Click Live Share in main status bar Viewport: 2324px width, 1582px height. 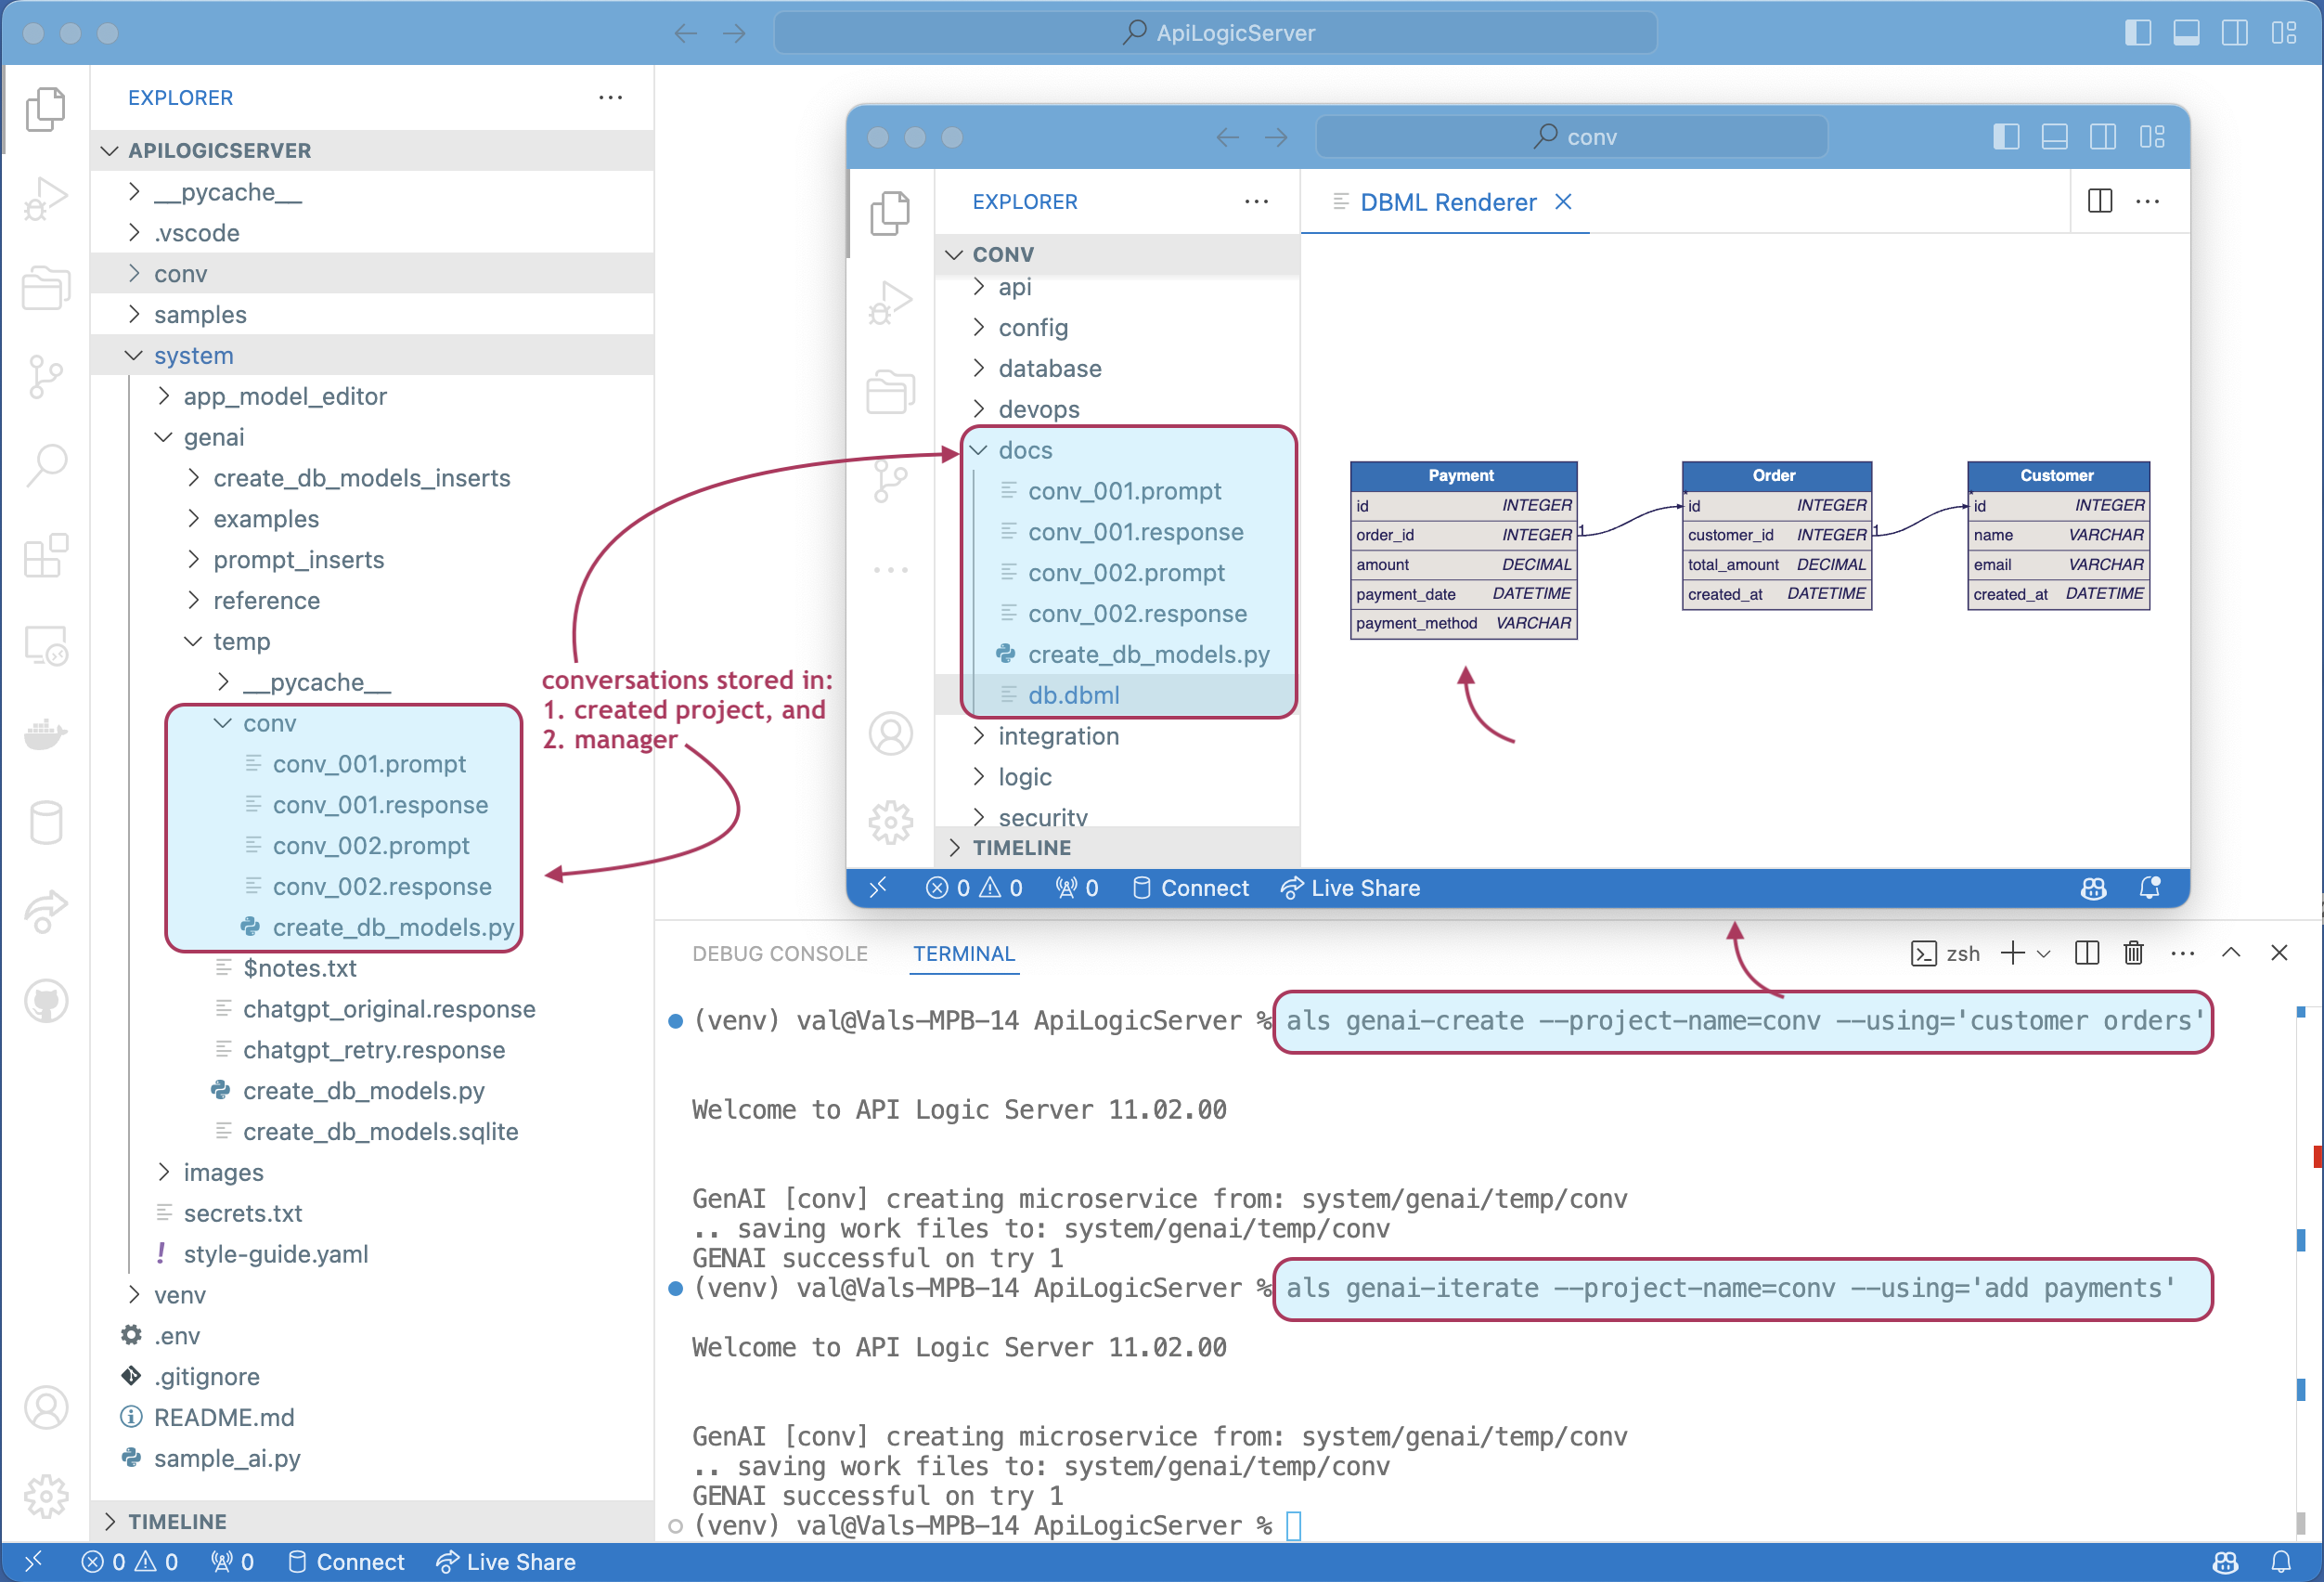[506, 1561]
